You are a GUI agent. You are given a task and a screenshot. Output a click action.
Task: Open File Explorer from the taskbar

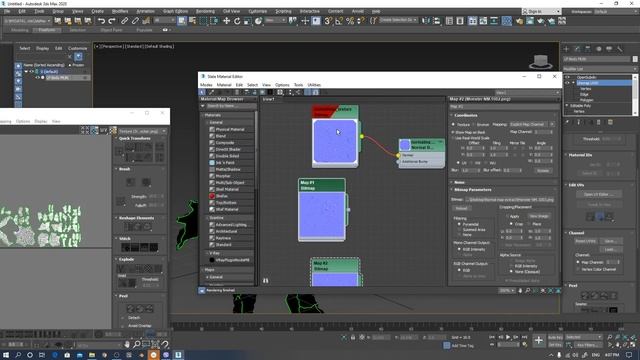click(92, 355)
